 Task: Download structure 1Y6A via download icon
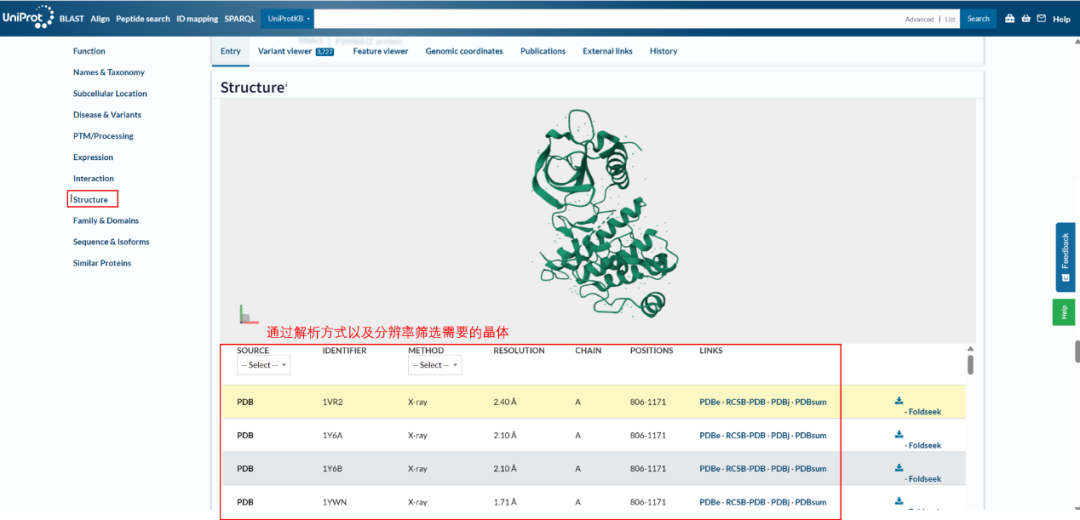(x=899, y=434)
